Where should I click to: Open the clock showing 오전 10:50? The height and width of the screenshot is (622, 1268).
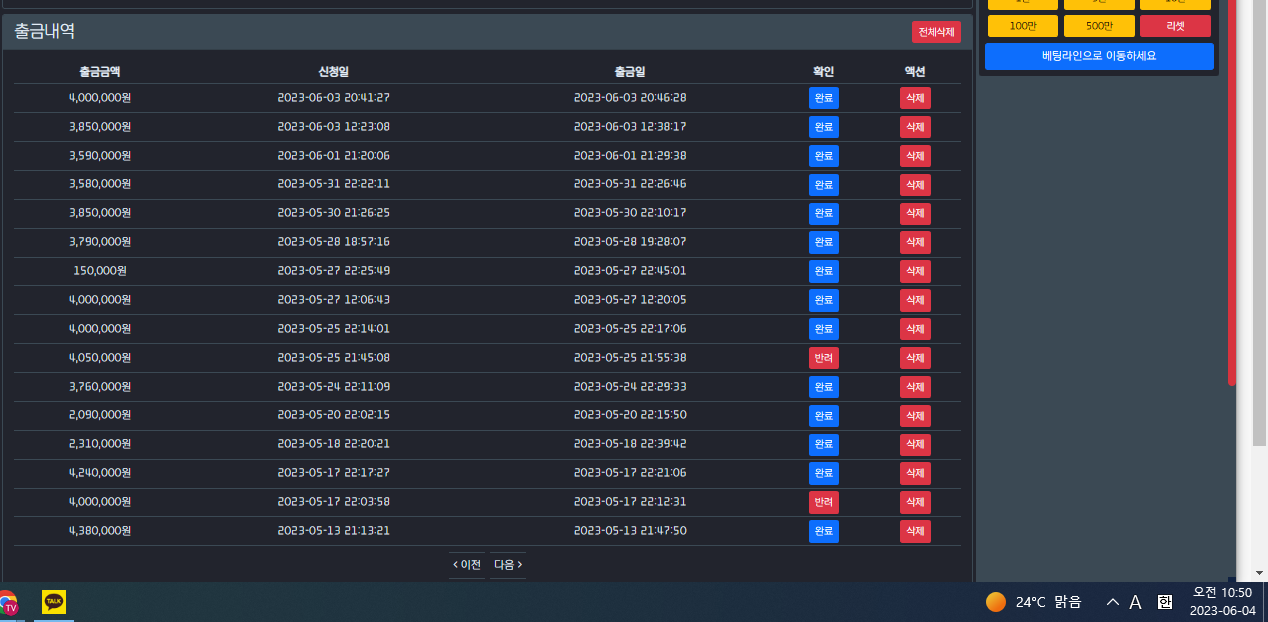pos(1222,601)
